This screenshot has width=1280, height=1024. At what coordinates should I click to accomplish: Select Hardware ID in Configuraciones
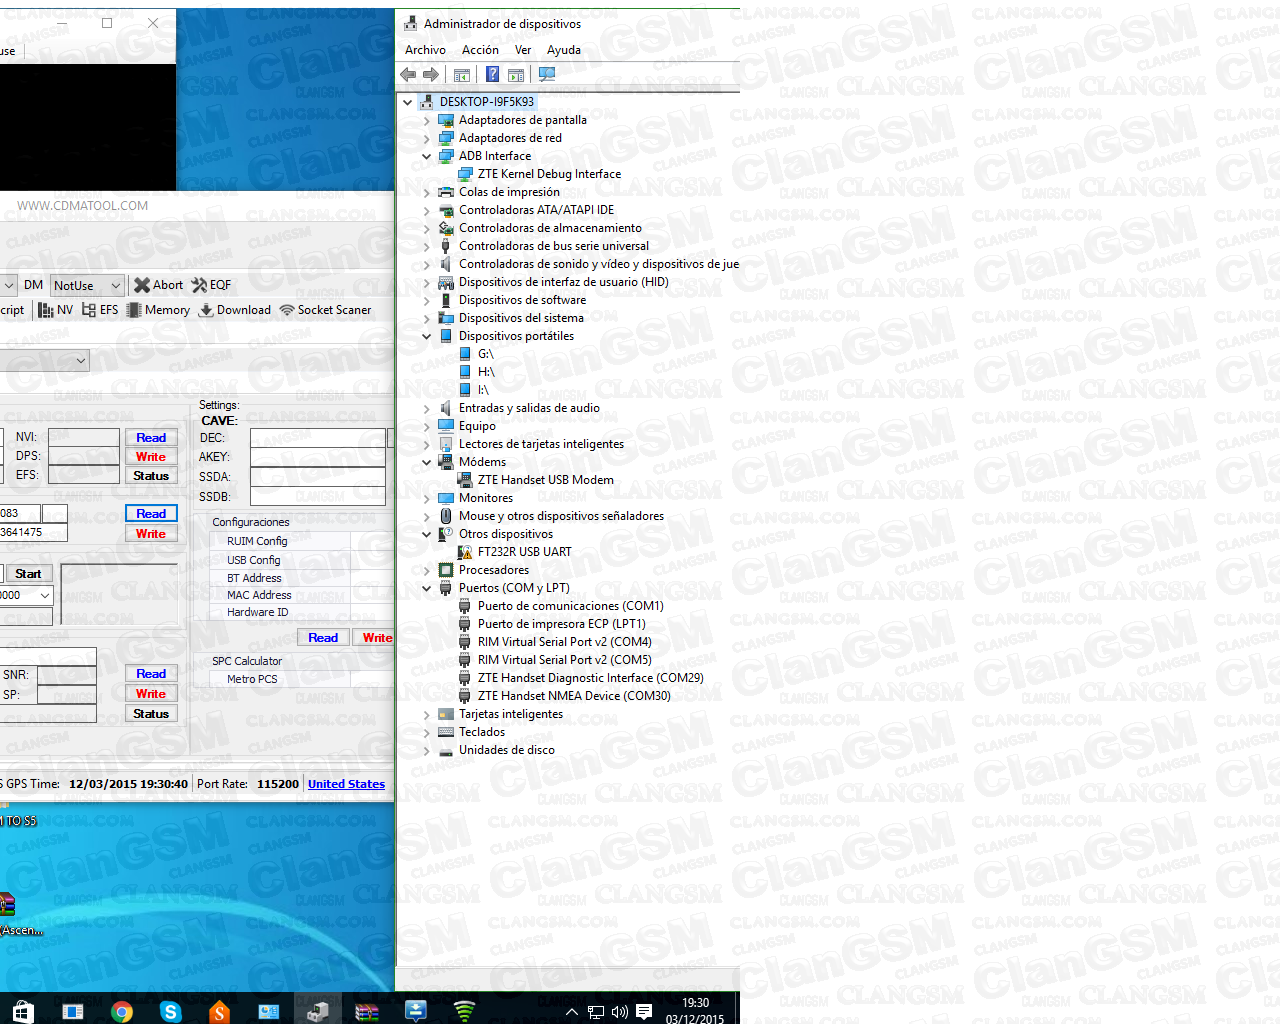pyautogui.click(x=257, y=612)
